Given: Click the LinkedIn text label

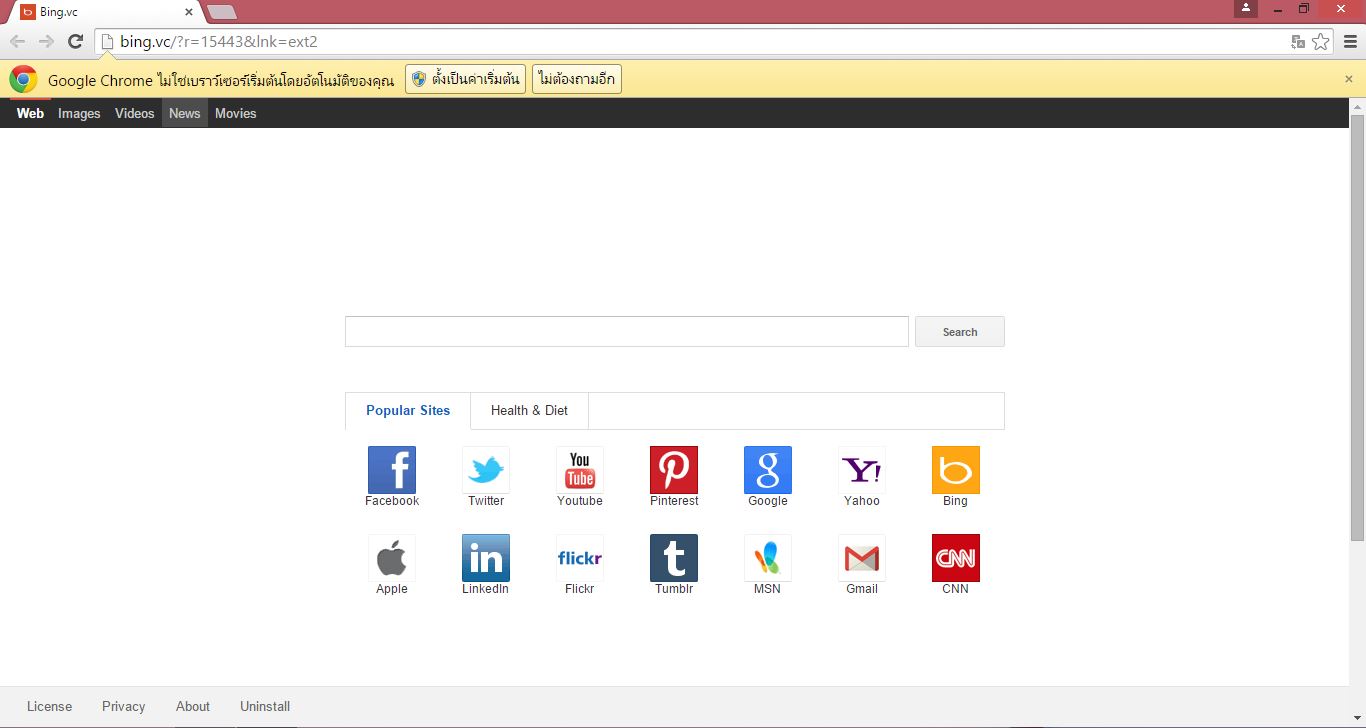Looking at the screenshot, I should (x=486, y=589).
